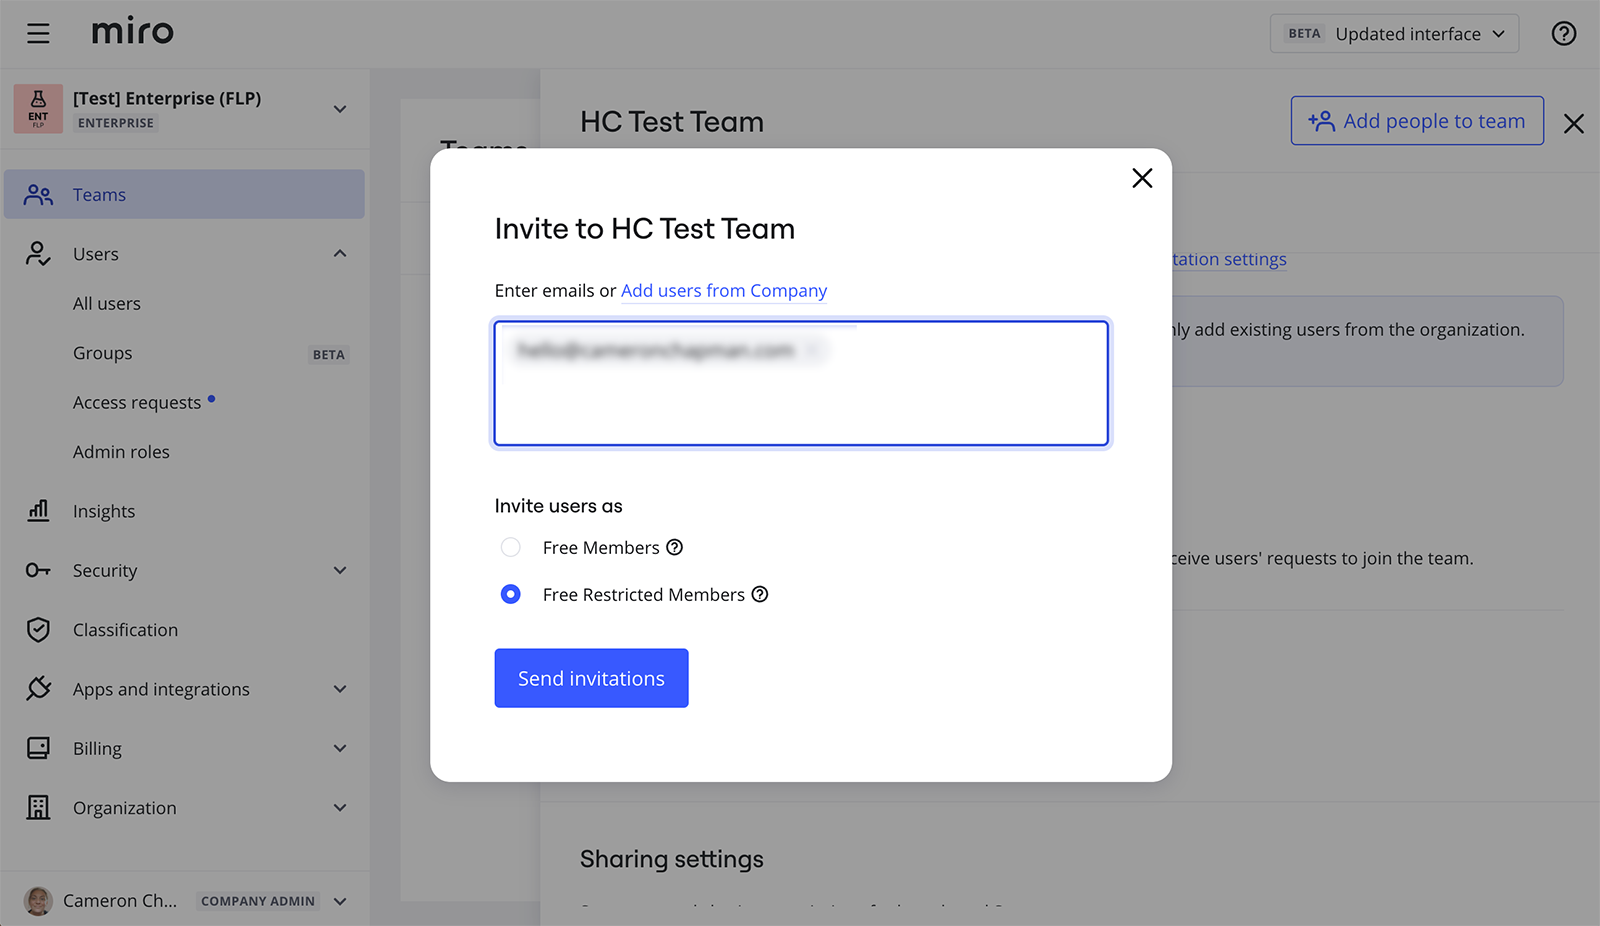Collapse the Users section chevron
This screenshot has width=1600, height=926.
click(x=340, y=254)
